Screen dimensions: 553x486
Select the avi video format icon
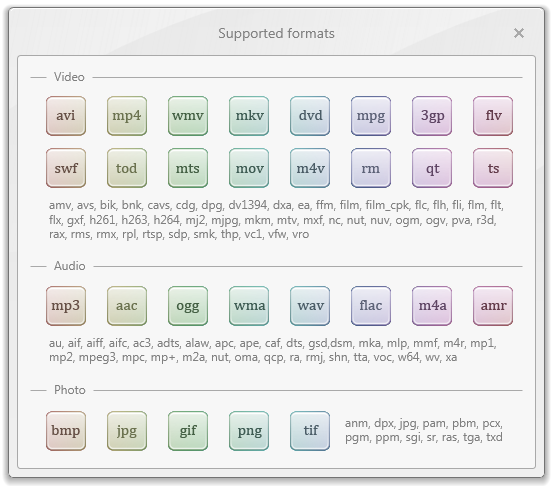(x=66, y=116)
